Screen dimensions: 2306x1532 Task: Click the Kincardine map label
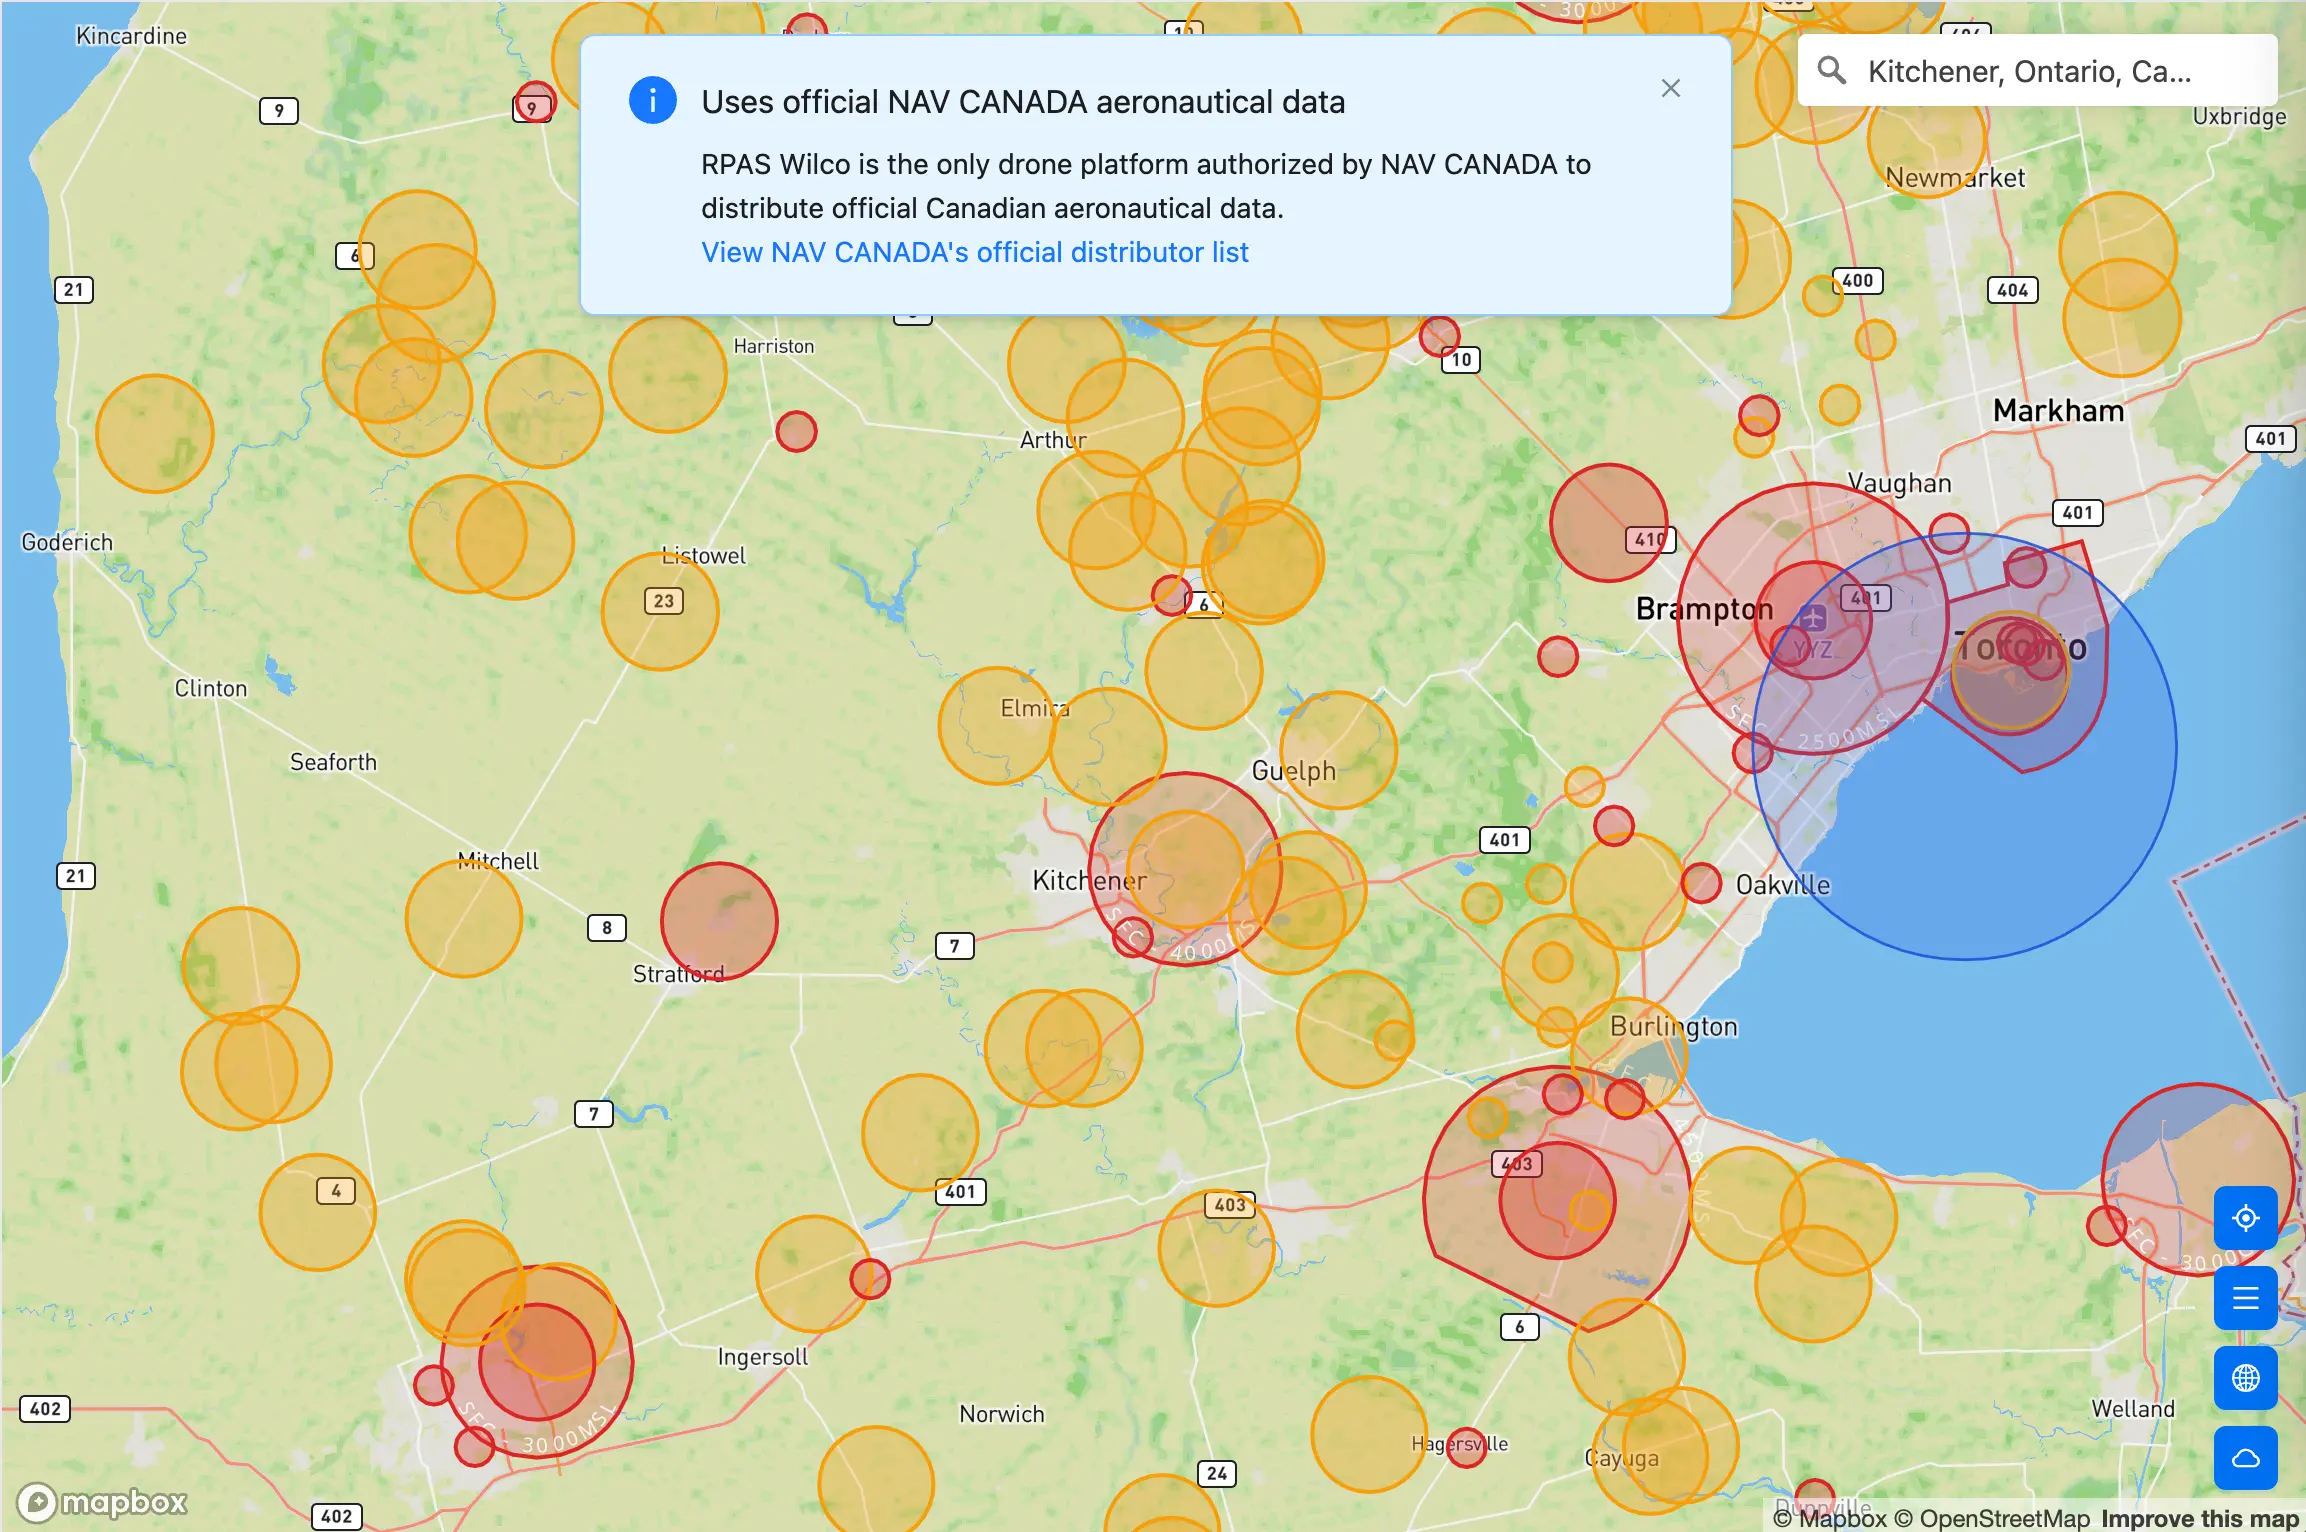pyautogui.click(x=131, y=36)
